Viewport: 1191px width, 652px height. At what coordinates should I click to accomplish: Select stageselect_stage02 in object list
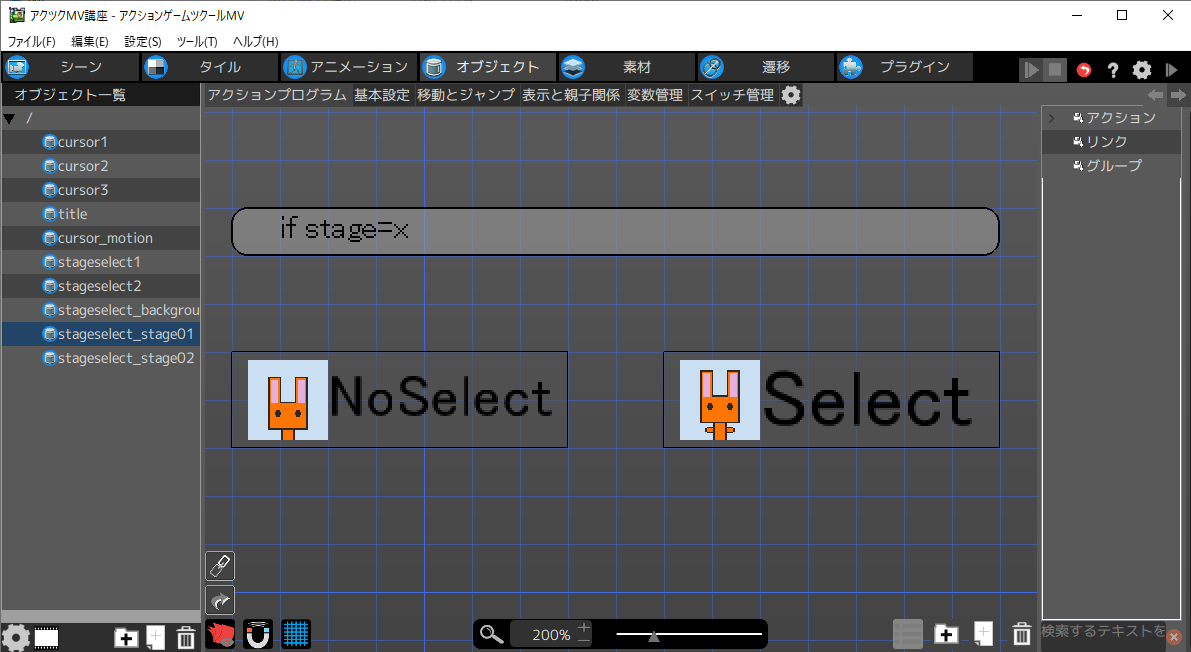click(125, 358)
